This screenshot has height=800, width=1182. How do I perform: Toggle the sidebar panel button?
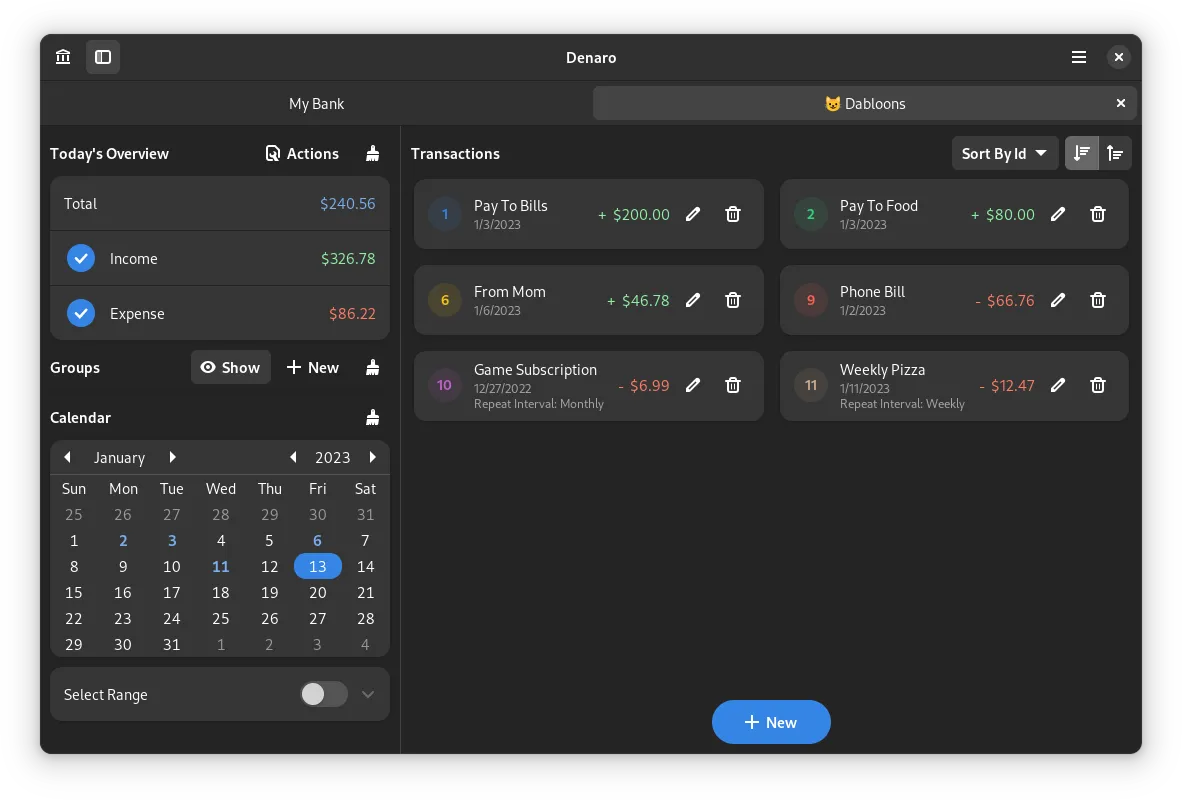(103, 57)
